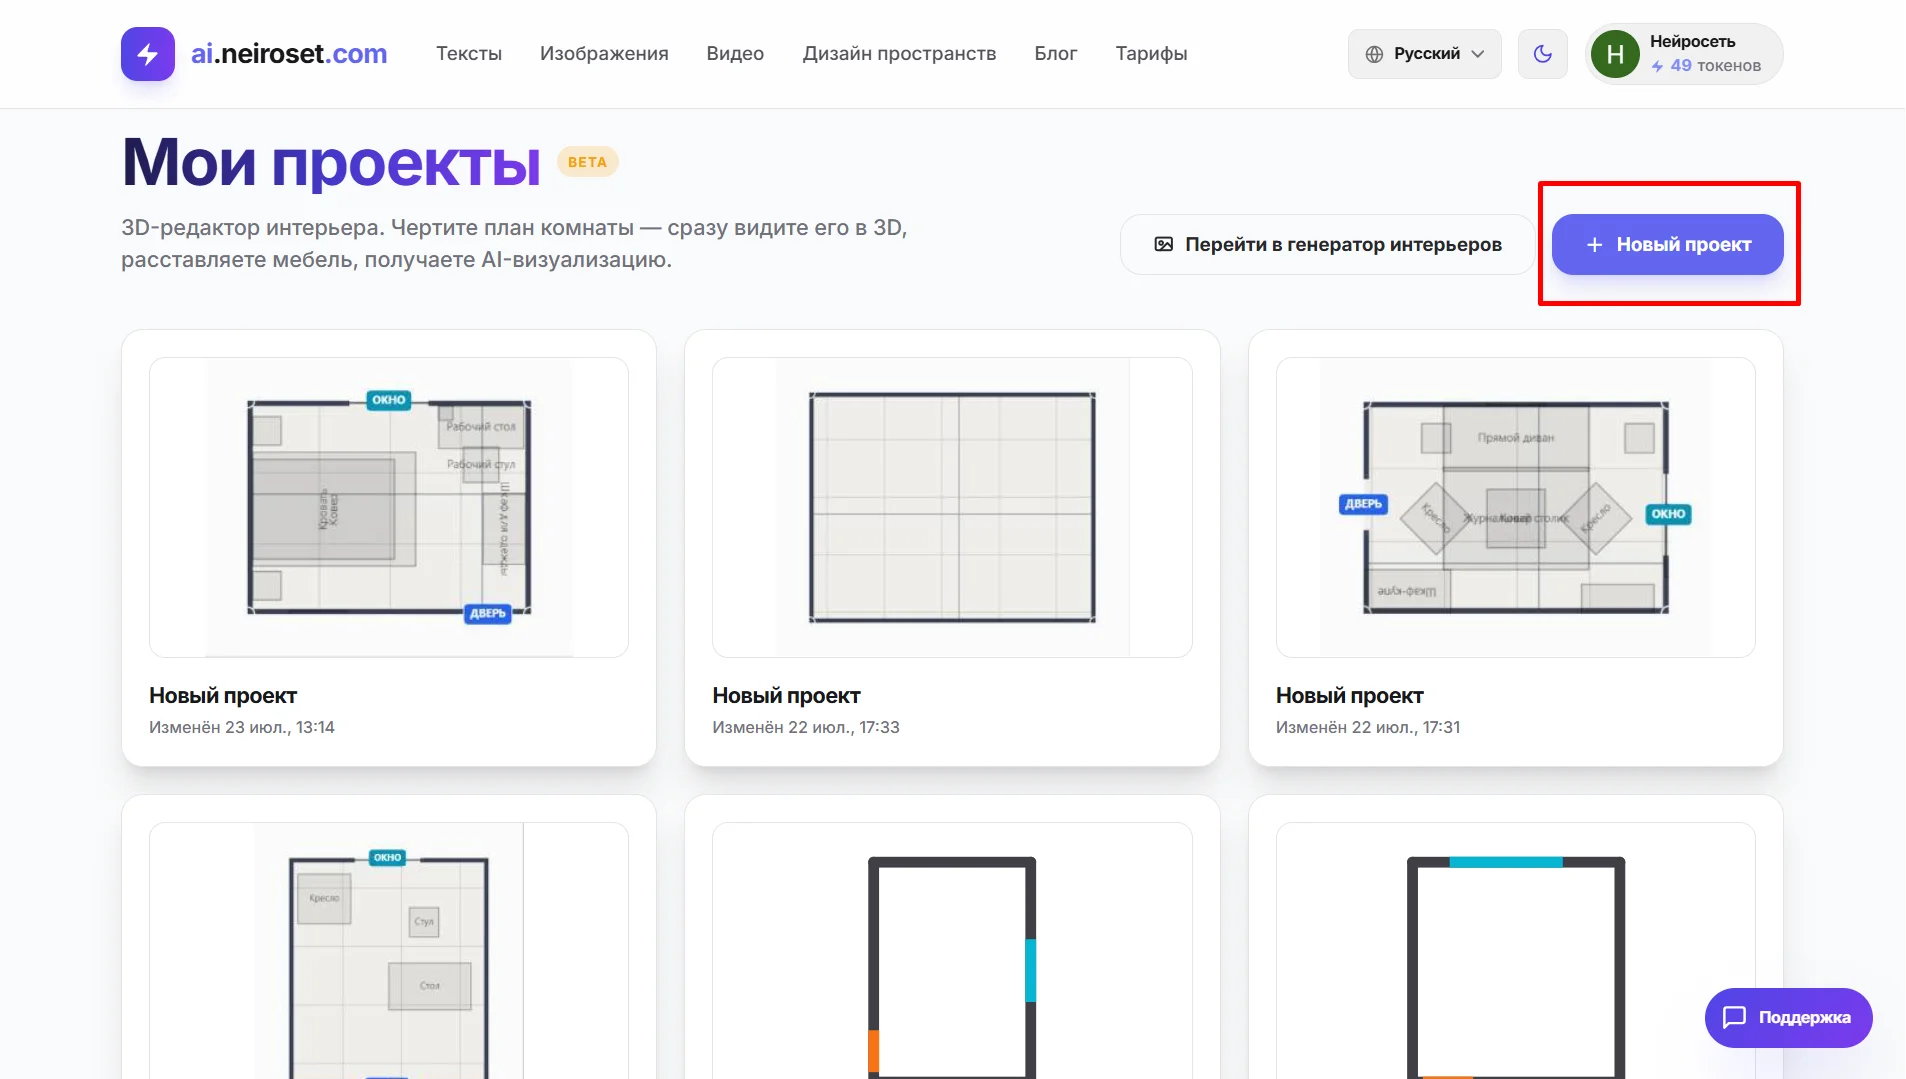The width and height of the screenshot is (1906, 1079).
Task: Click the 49 токенов token balance
Action: tap(1706, 66)
